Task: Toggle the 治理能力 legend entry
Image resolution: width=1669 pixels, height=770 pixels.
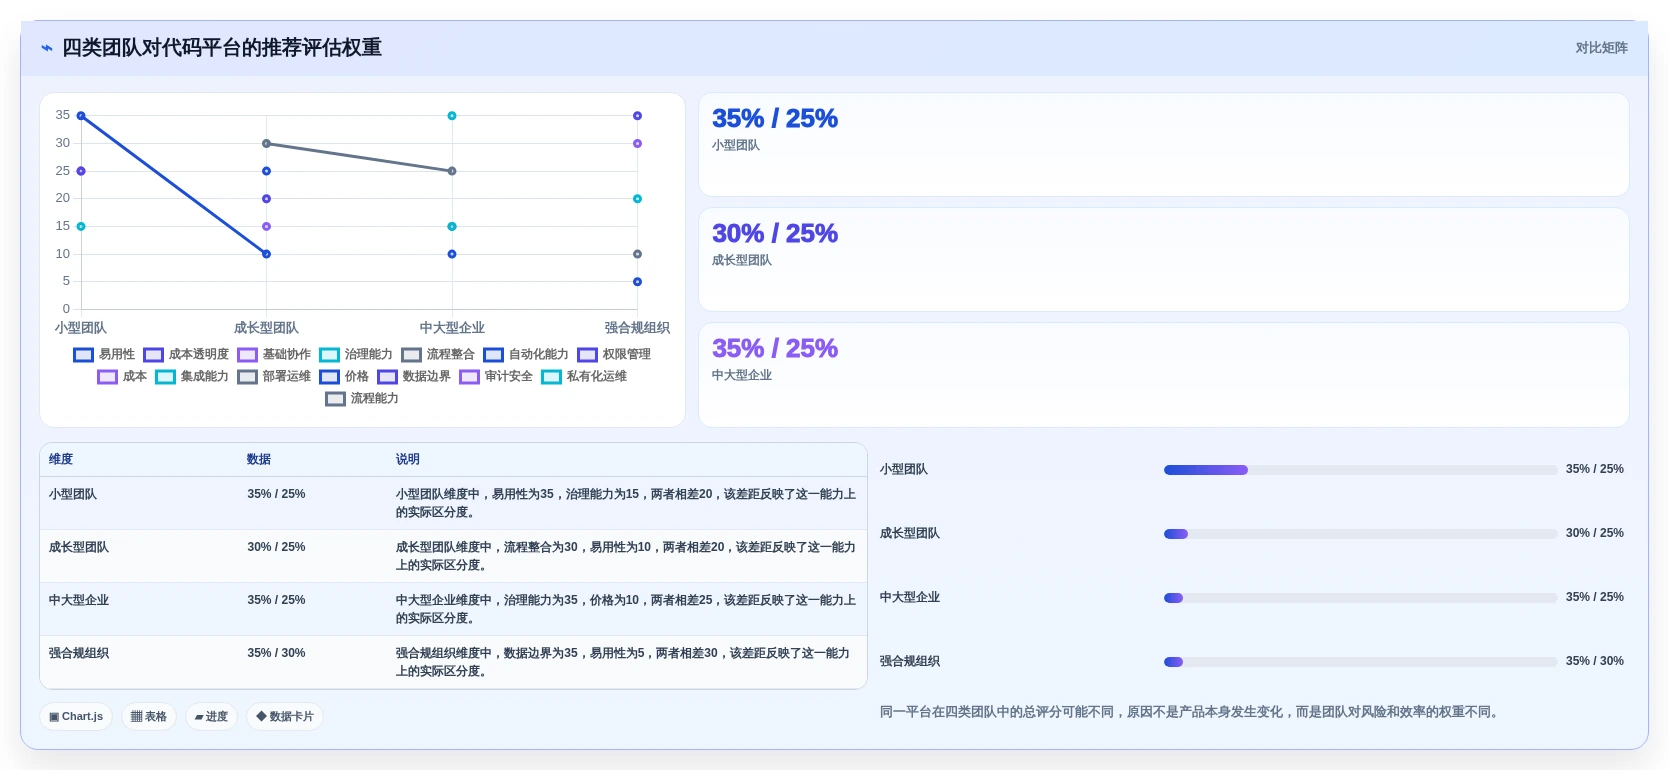Action: point(356,354)
